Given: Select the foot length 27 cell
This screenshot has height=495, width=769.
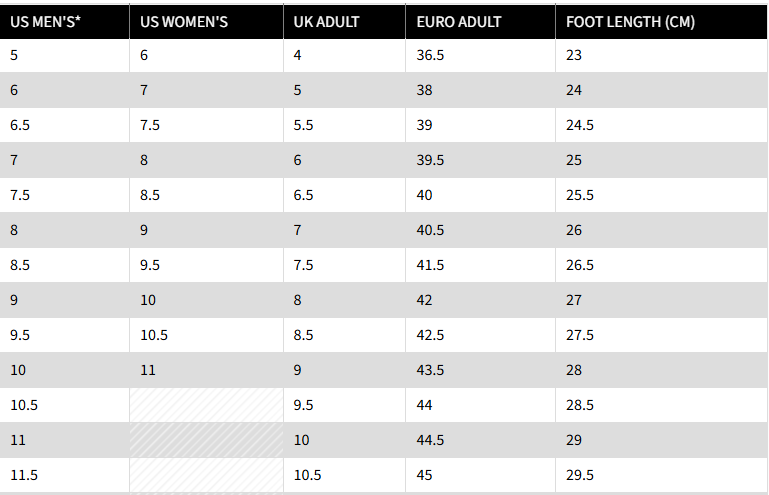Looking at the screenshot, I should (574, 300).
